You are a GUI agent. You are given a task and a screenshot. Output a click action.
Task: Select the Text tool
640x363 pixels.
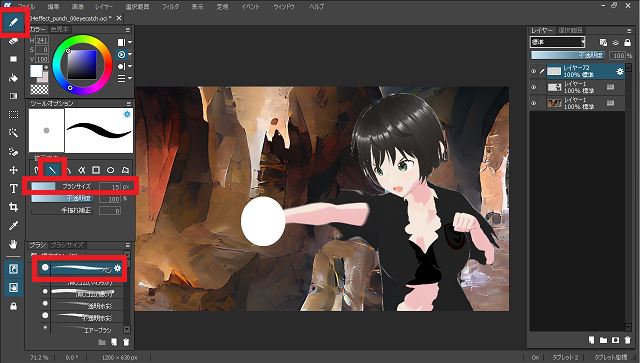13,188
